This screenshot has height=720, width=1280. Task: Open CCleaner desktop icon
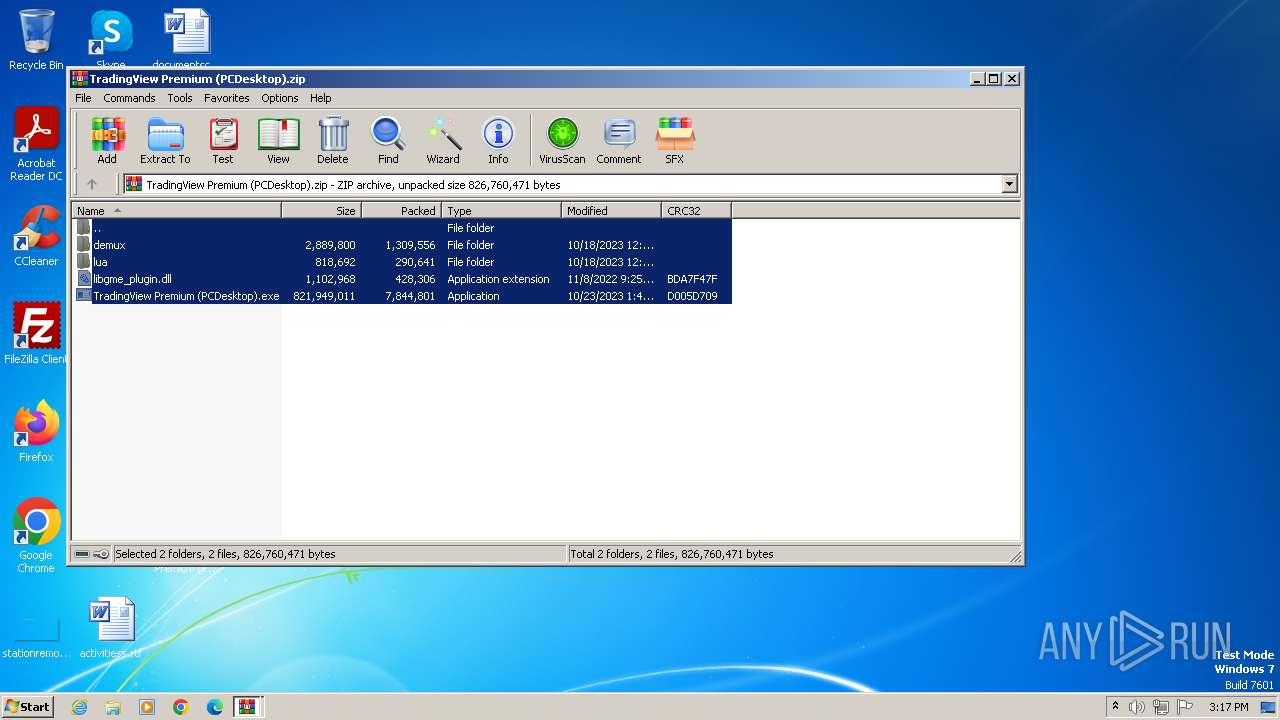pyautogui.click(x=36, y=236)
